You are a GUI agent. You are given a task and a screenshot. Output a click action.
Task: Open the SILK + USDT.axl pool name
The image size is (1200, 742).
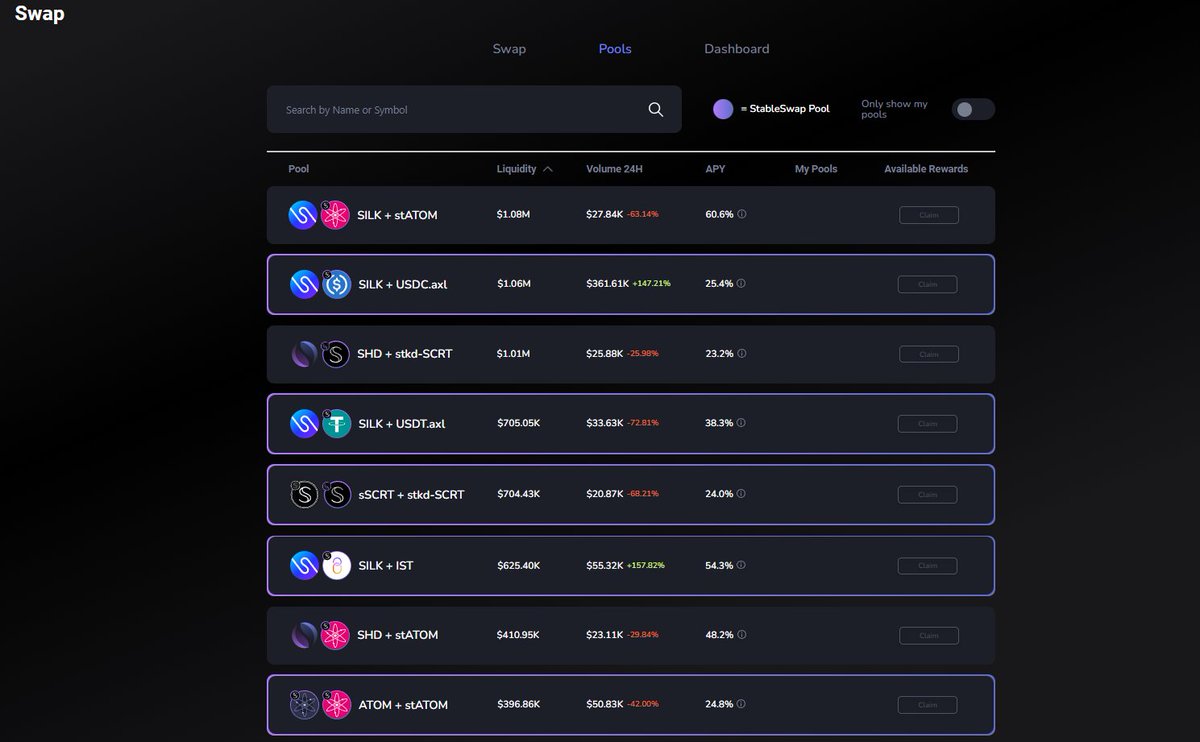[x=402, y=423]
